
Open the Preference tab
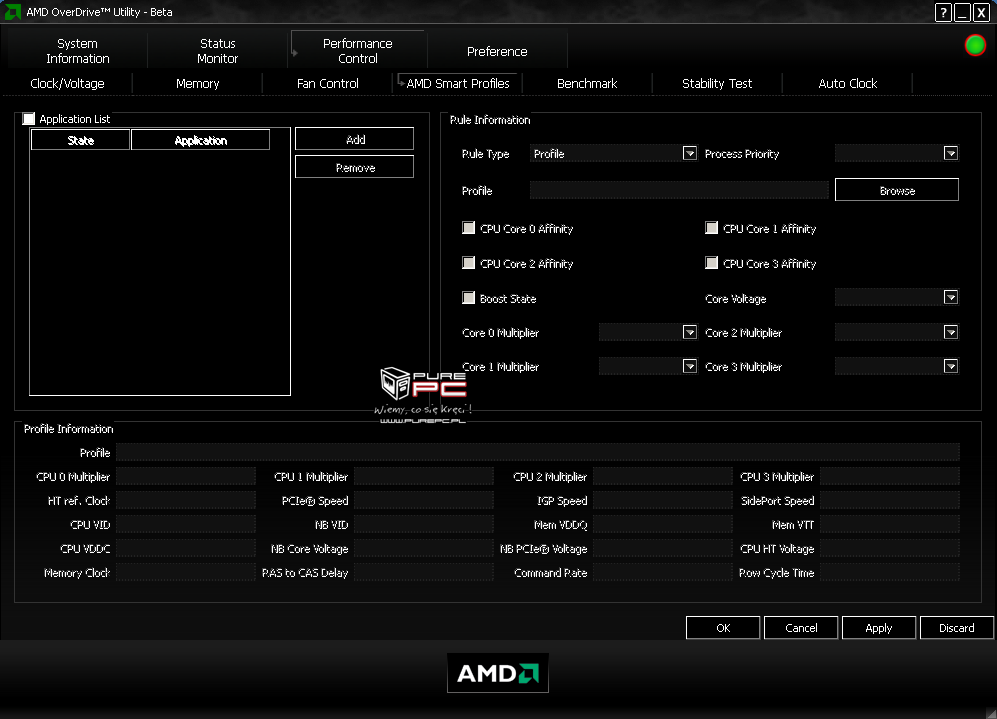click(497, 51)
